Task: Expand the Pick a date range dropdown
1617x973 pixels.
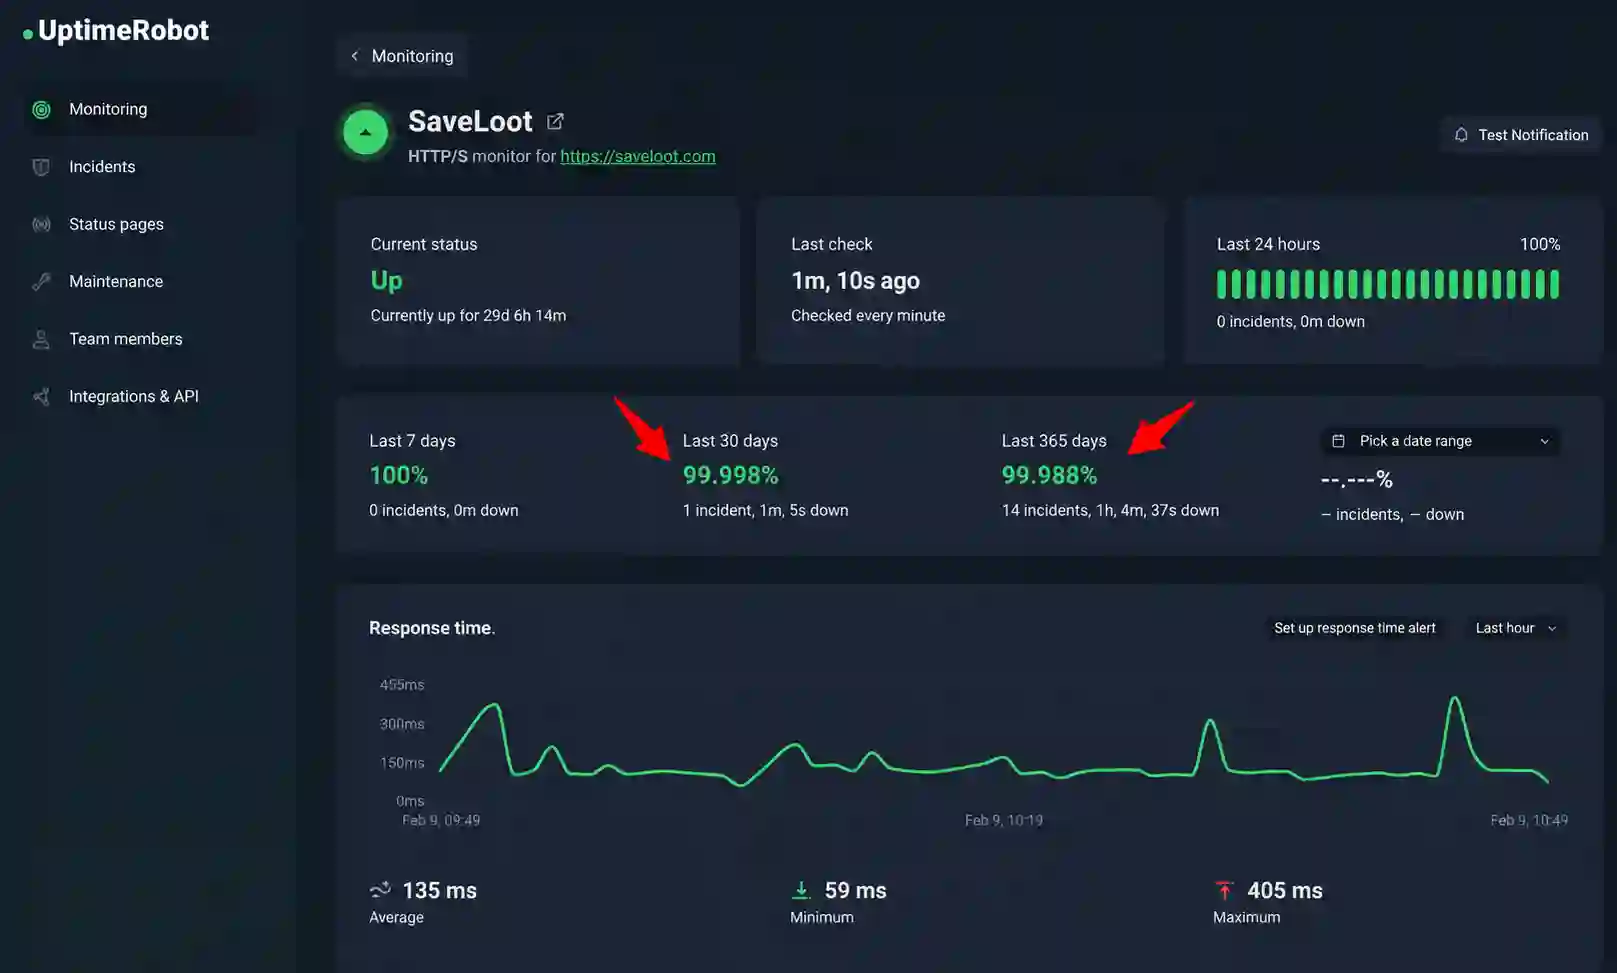Action: click(x=1440, y=441)
